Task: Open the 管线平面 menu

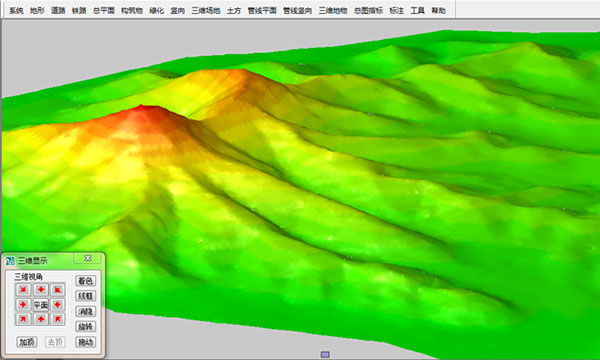Action: pyautogui.click(x=262, y=11)
